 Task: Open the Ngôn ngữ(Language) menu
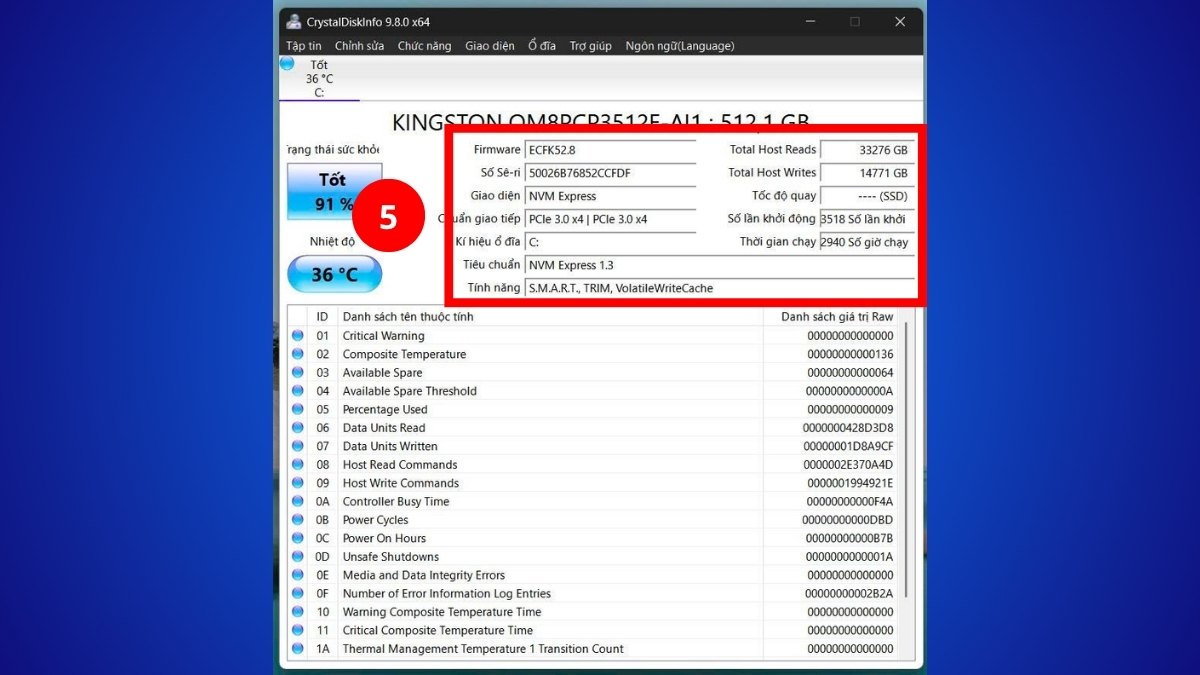pos(680,45)
